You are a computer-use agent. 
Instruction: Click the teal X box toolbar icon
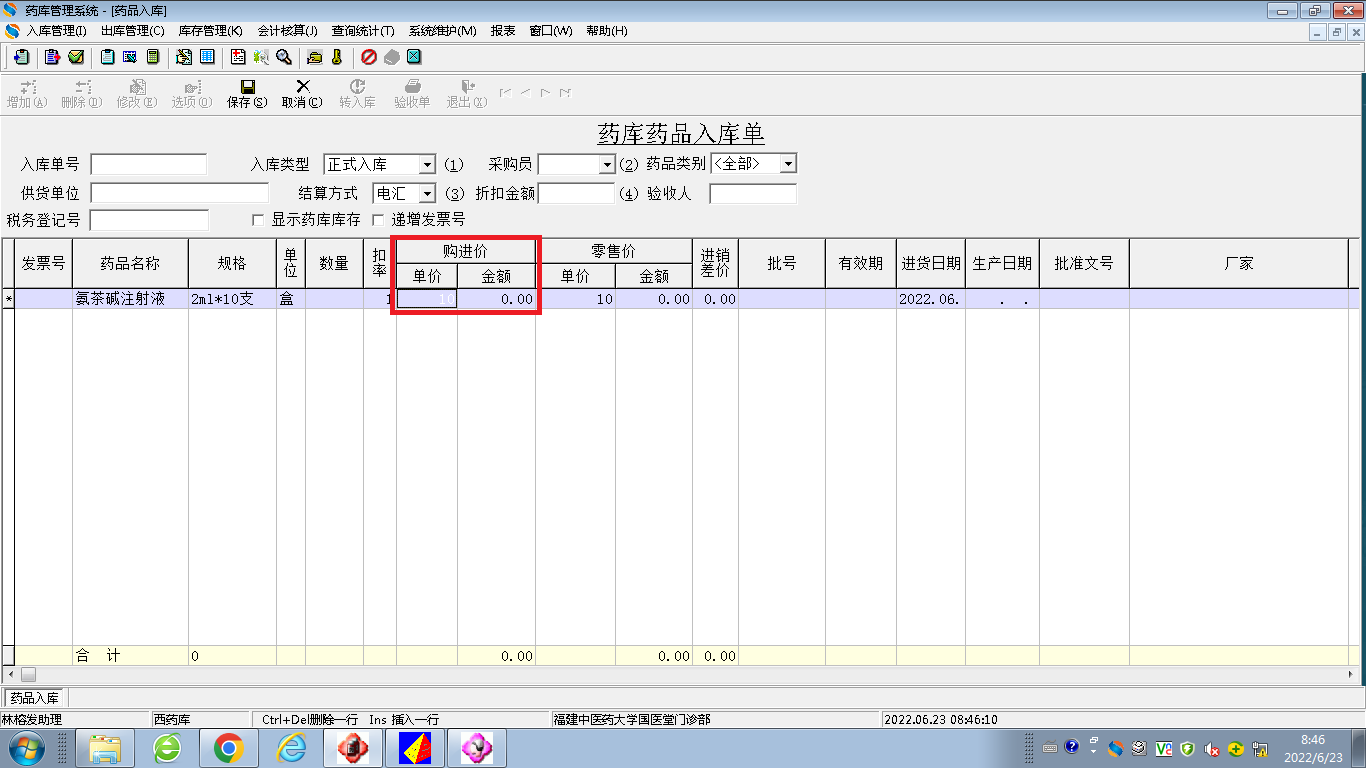[414, 57]
